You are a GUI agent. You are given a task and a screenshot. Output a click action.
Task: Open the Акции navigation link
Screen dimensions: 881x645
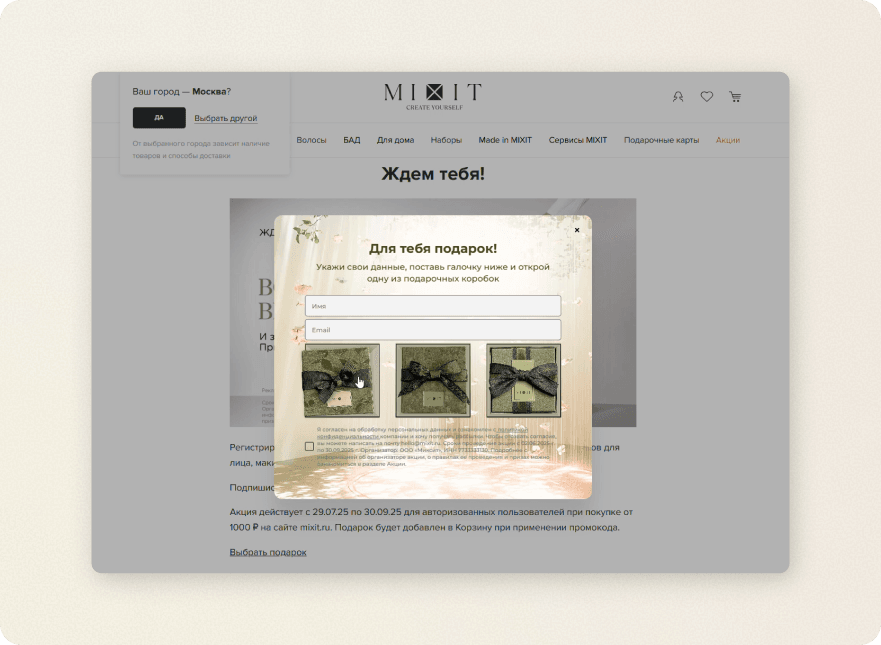tap(728, 140)
